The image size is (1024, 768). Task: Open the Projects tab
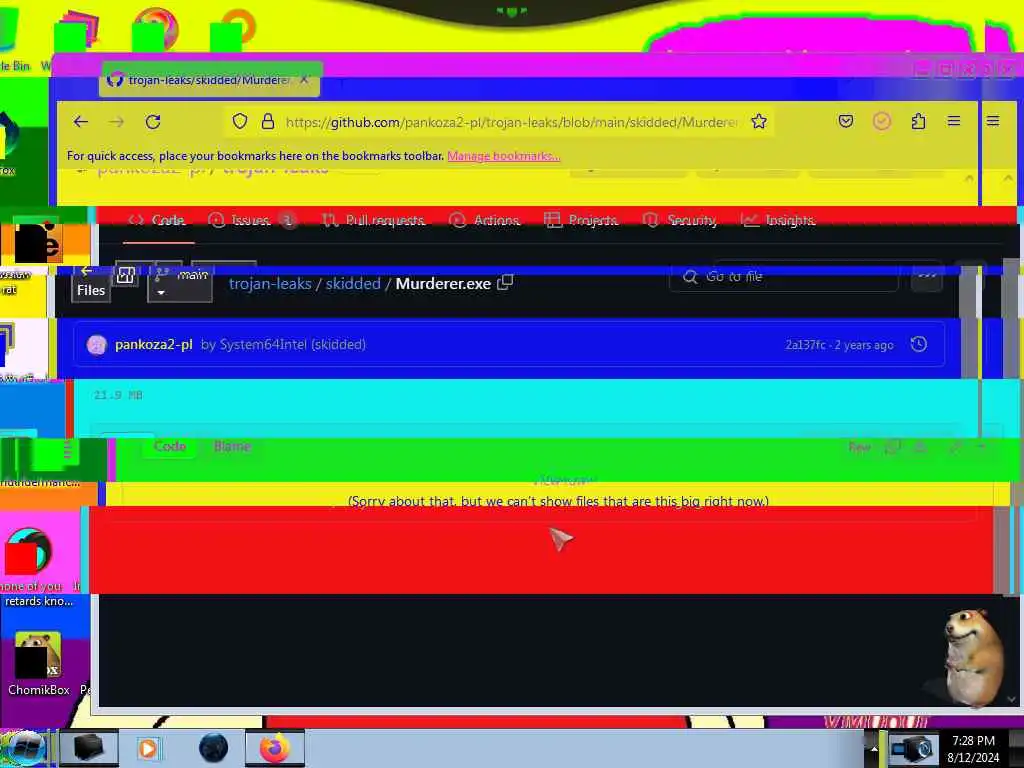581,221
